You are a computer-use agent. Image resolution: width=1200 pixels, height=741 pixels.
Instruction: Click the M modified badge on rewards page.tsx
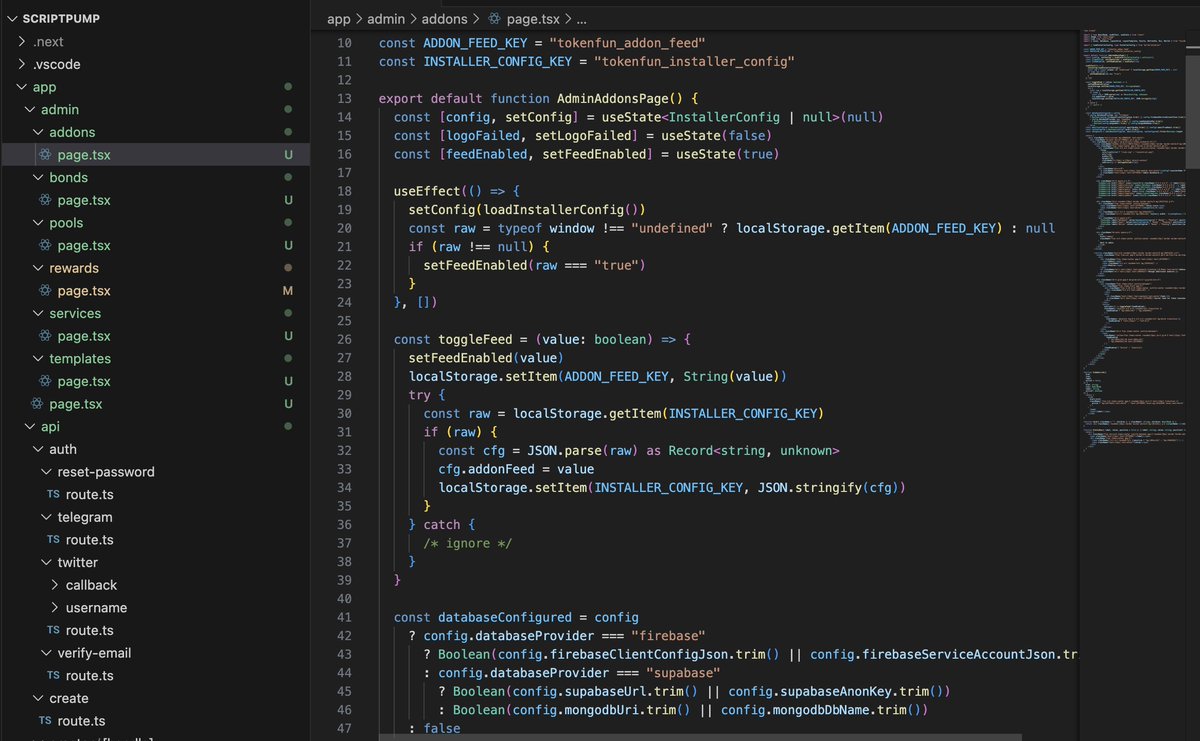[288, 290]
